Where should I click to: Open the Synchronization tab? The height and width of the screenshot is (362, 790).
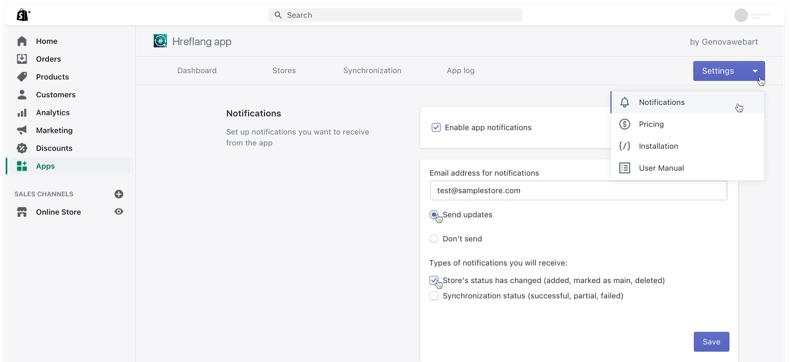[372, 70]
